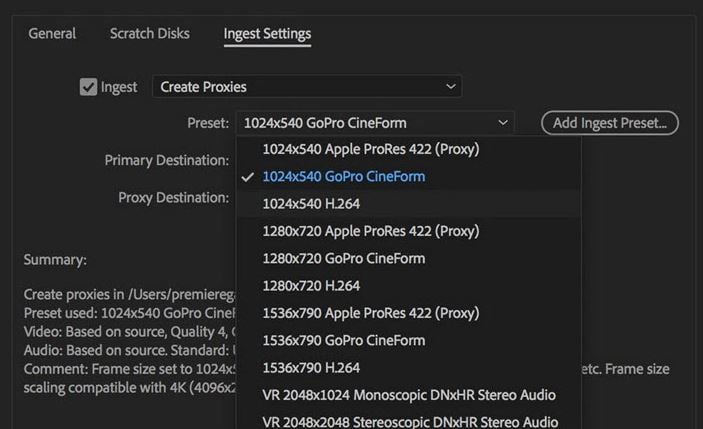Select the Ingest Settings tab
Viewport: 703px width, 429px height.
pos(267,34)
